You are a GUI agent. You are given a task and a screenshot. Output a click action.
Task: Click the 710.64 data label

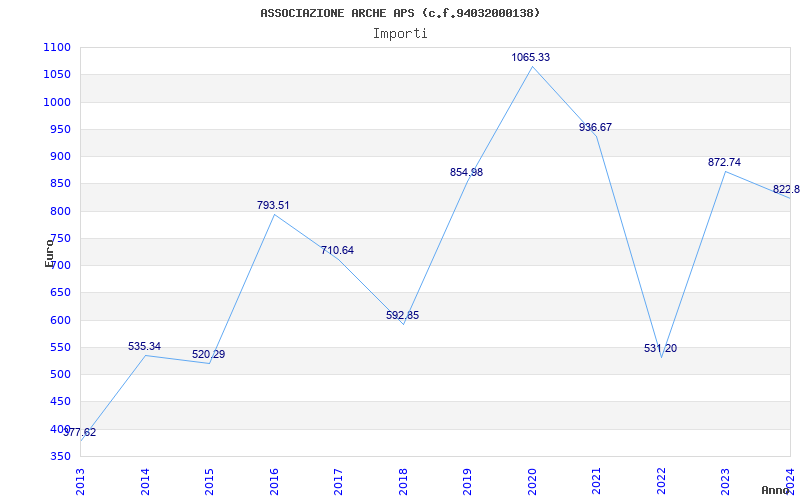pyautogui.click(x=337, y=251)
